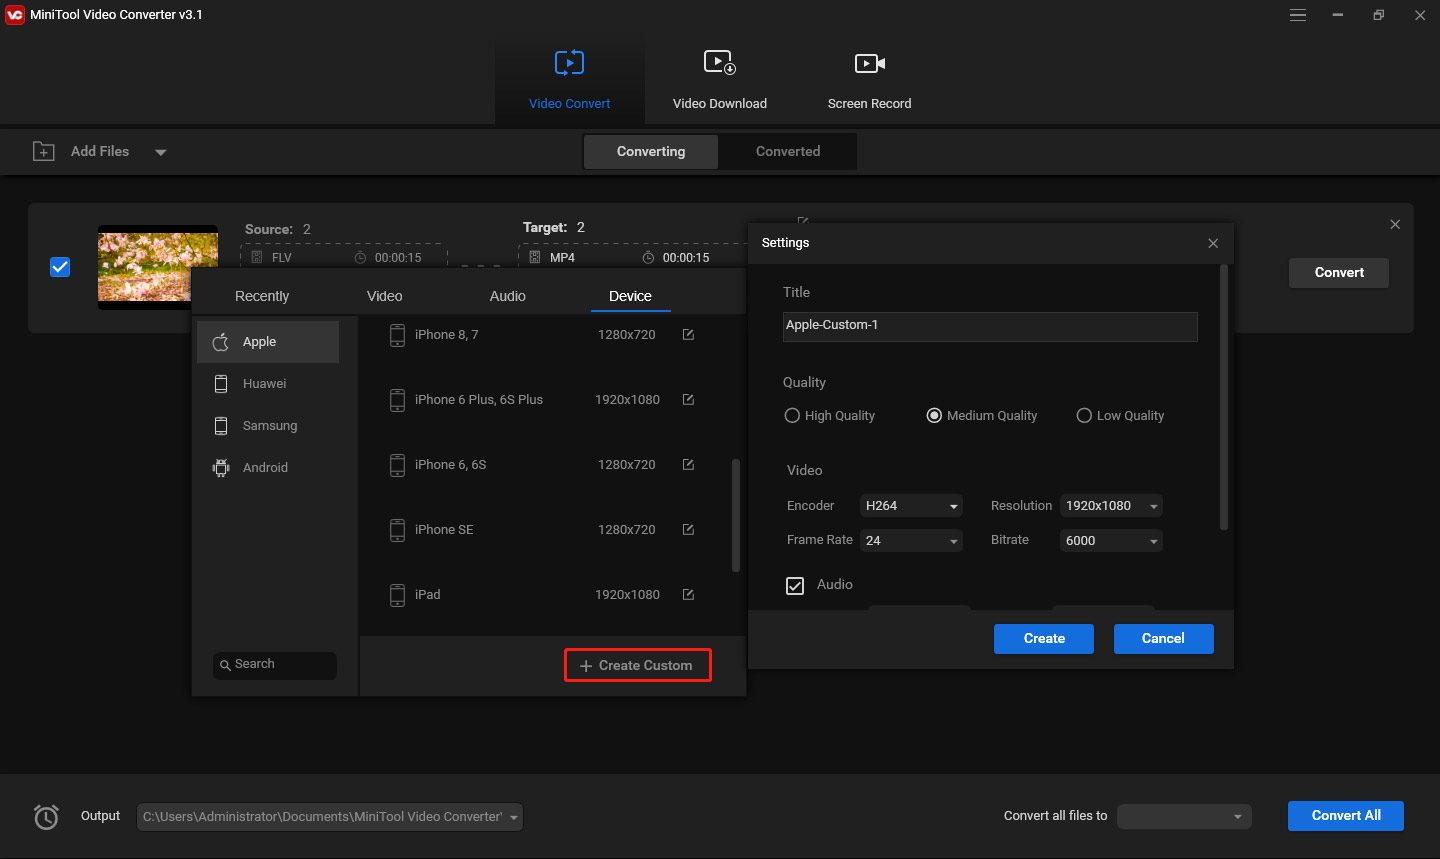Open the Screen Record section icon
This screenshot has height=859, width=1440.
870,63
